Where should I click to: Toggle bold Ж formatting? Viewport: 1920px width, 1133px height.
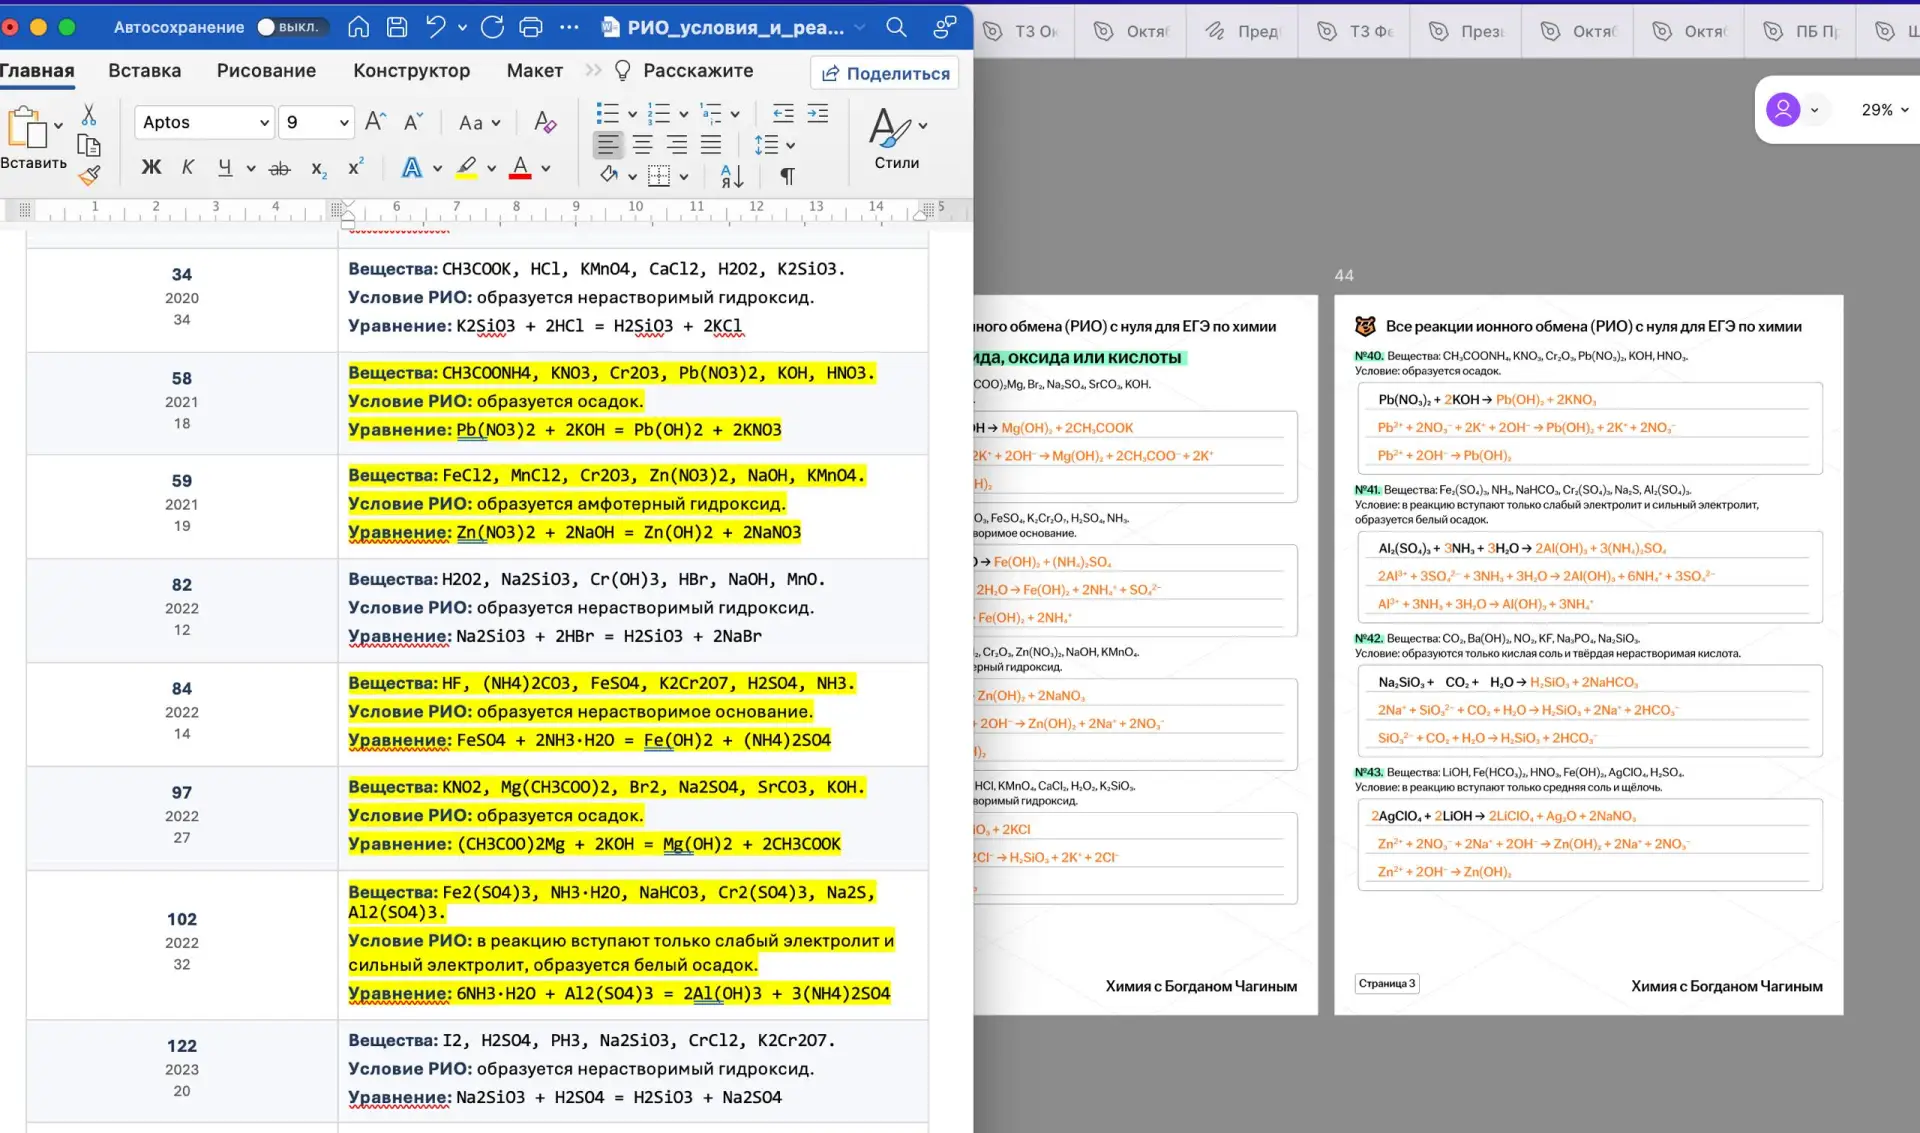pos(151,168)
